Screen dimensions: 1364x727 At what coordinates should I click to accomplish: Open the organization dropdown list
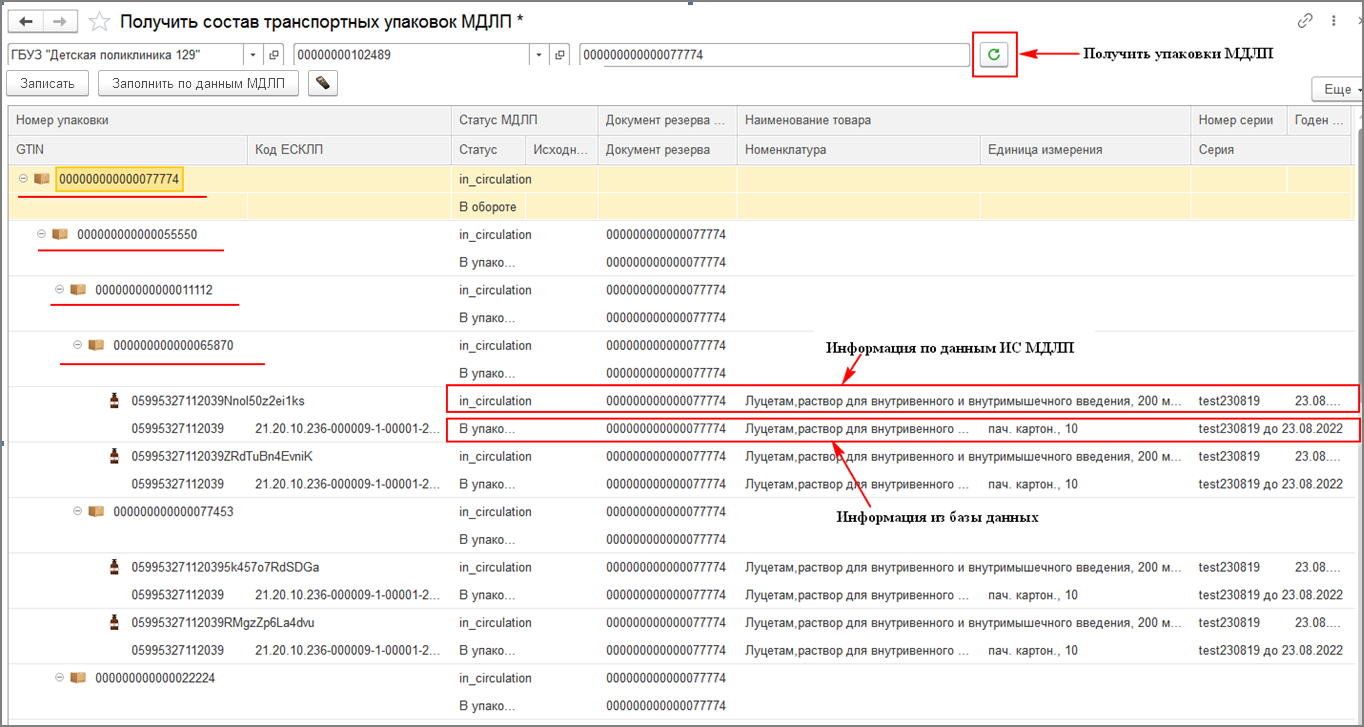[254, 55]
